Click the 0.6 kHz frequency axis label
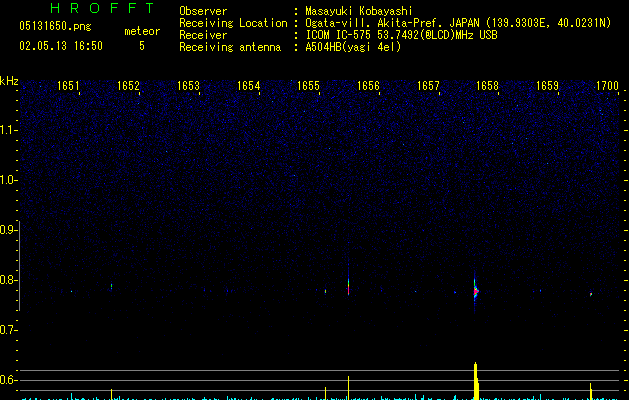Image resolution: width=629 pixels, height=400 pixels. pyautogui.click(x=8, y=380)
